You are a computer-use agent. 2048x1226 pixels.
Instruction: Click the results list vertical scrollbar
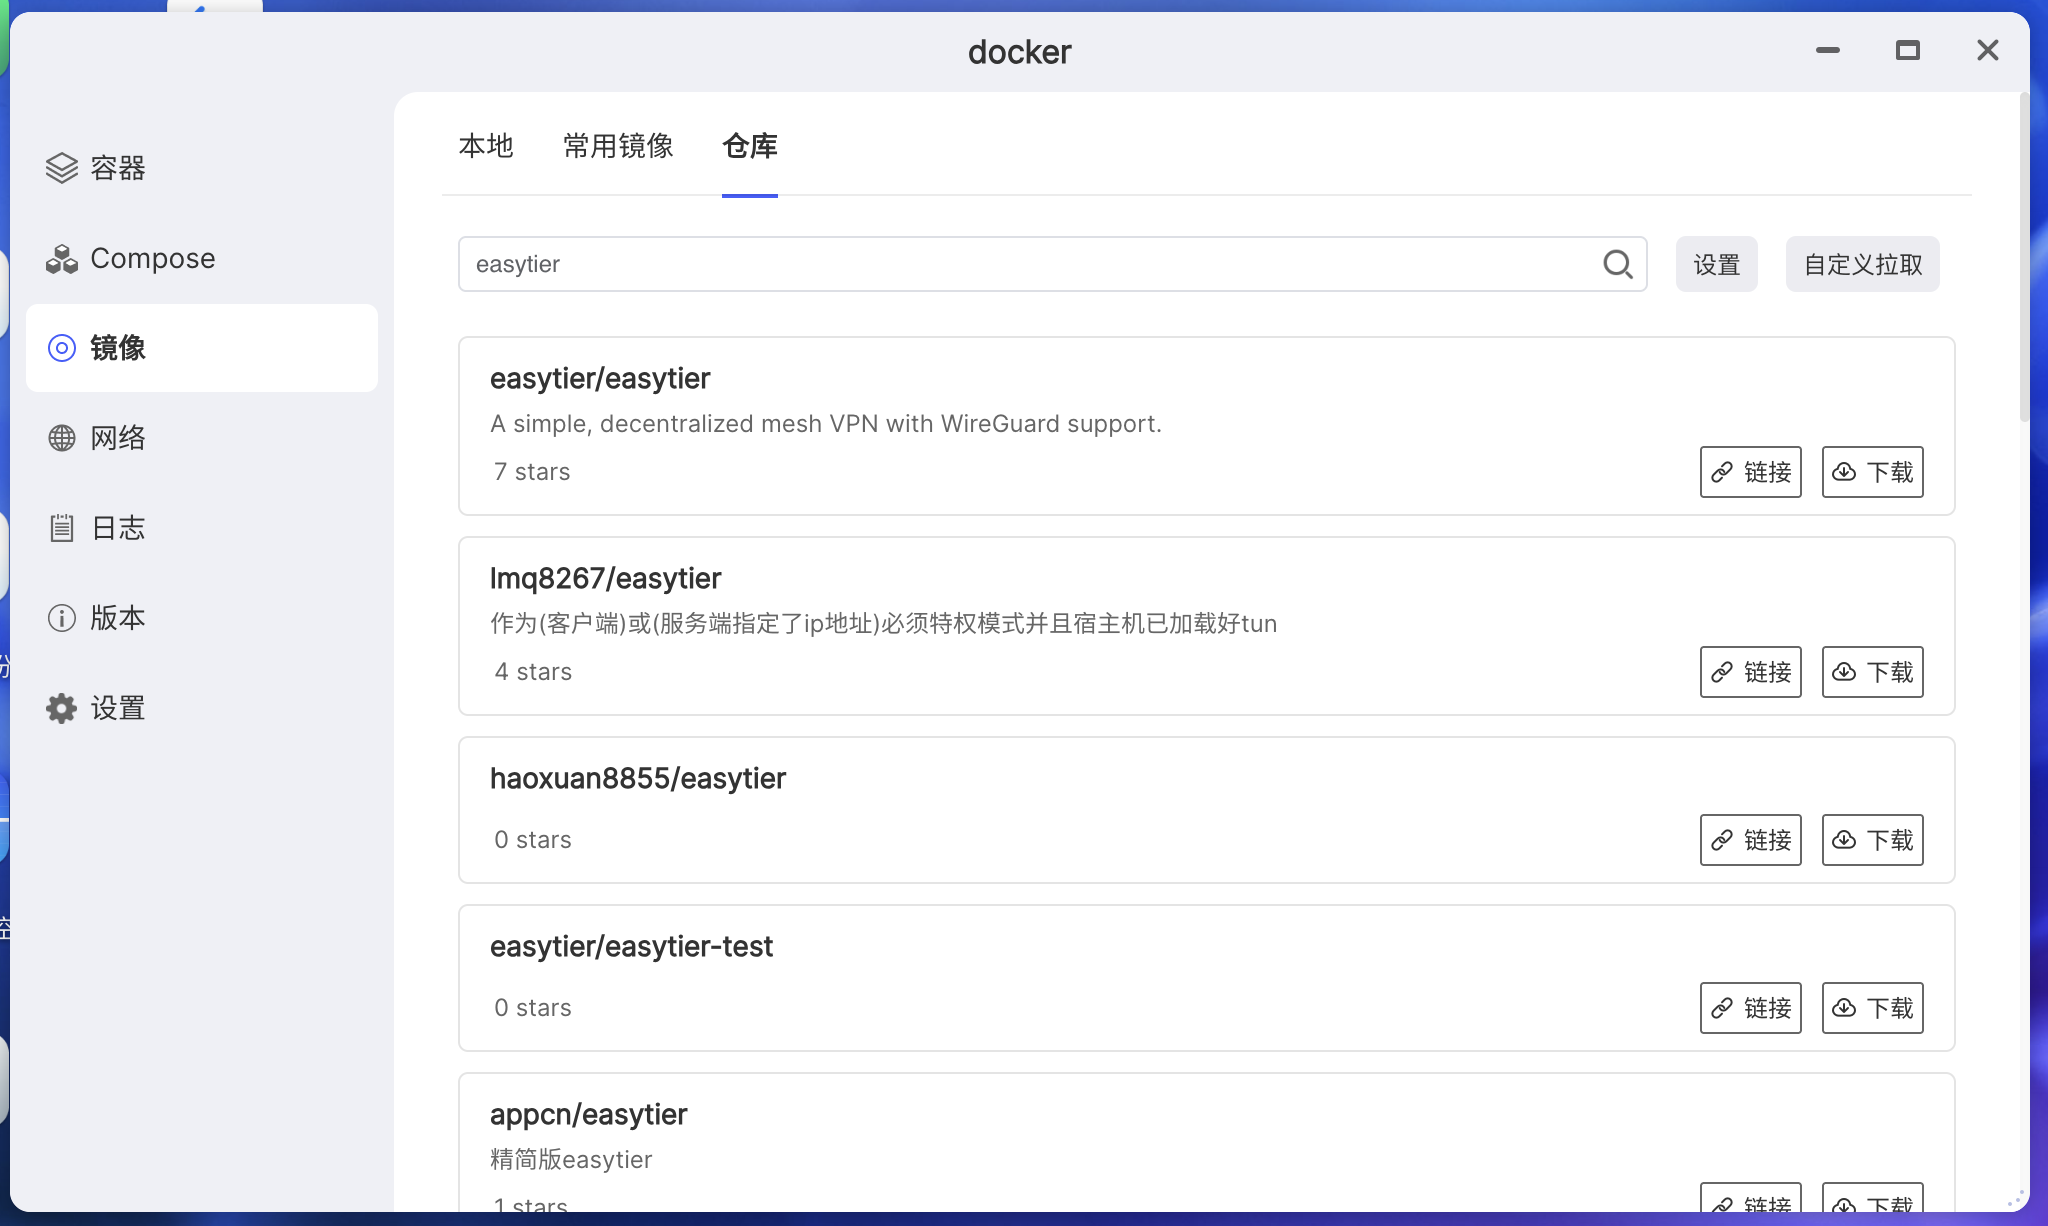(2024, 258)
